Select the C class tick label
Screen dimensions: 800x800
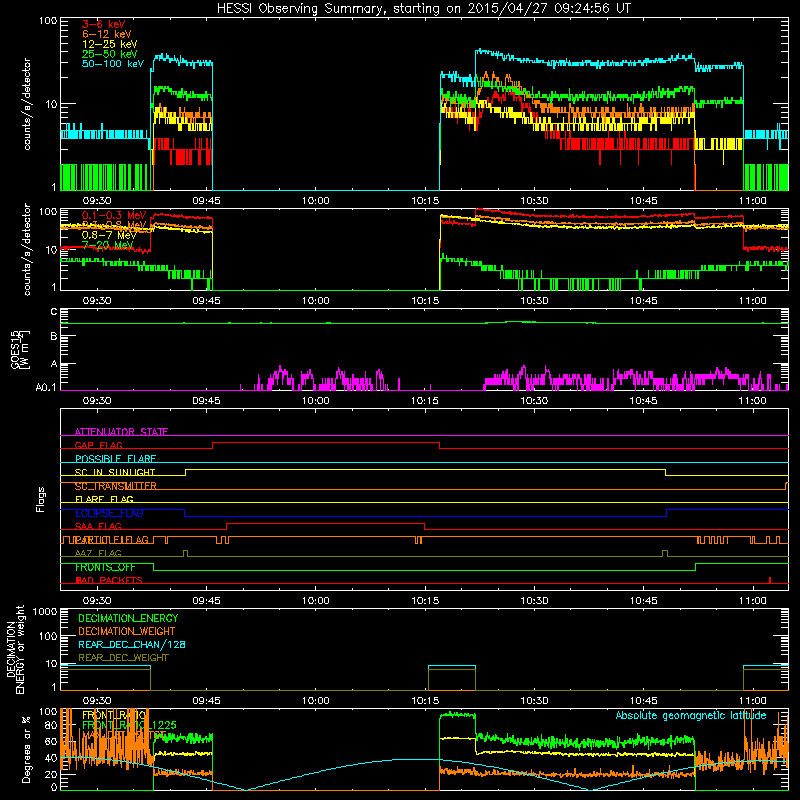54,312
